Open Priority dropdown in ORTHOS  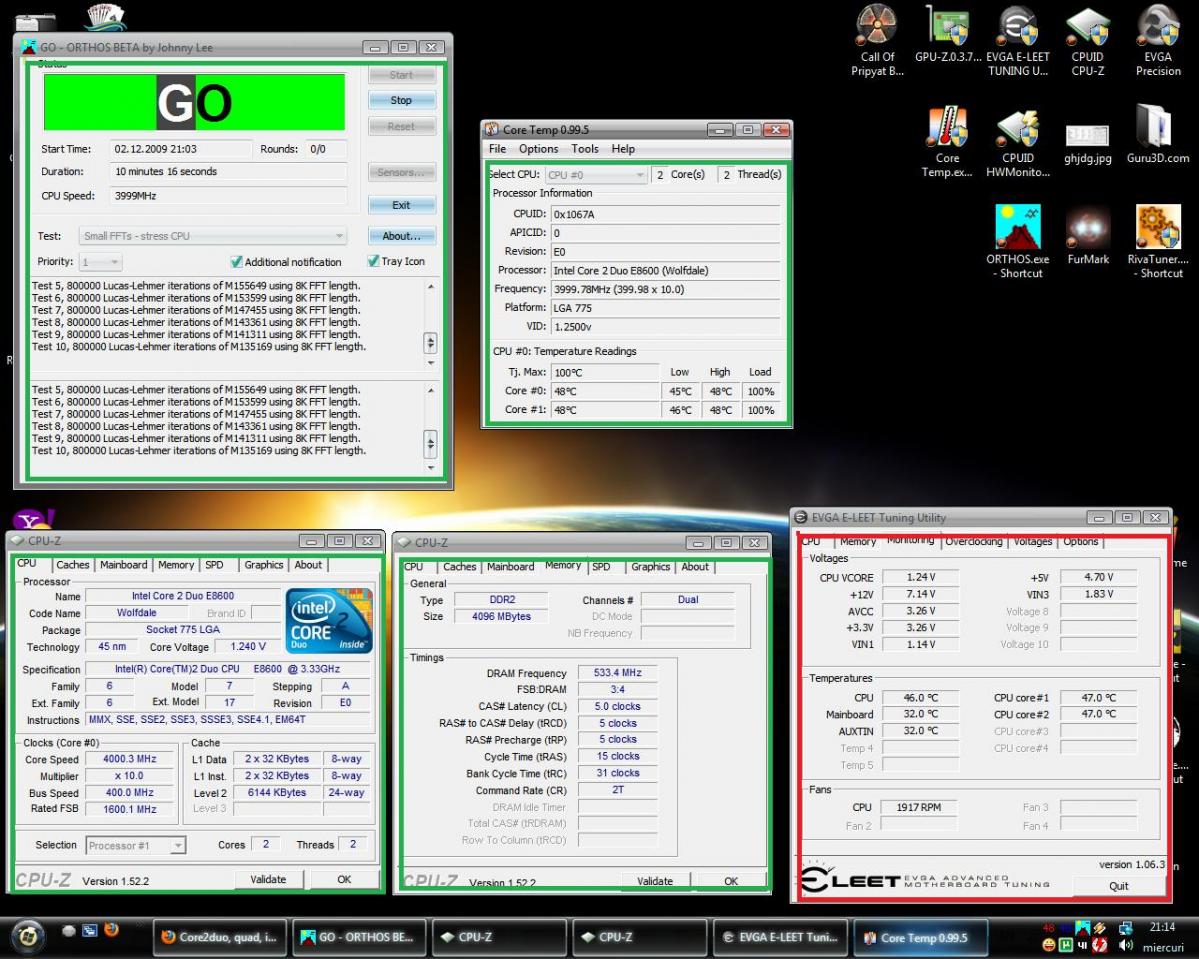(x=101, y=262)
